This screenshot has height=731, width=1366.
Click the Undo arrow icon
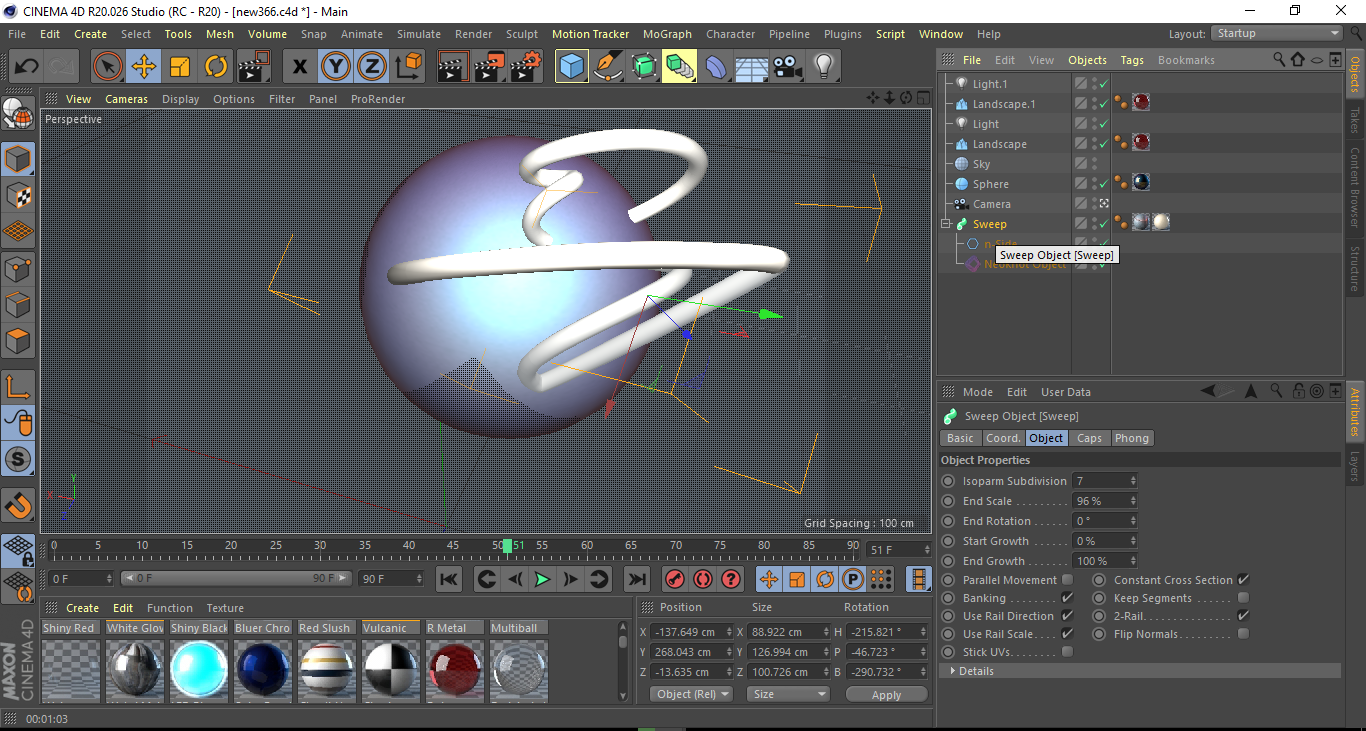tap(27, 67)
